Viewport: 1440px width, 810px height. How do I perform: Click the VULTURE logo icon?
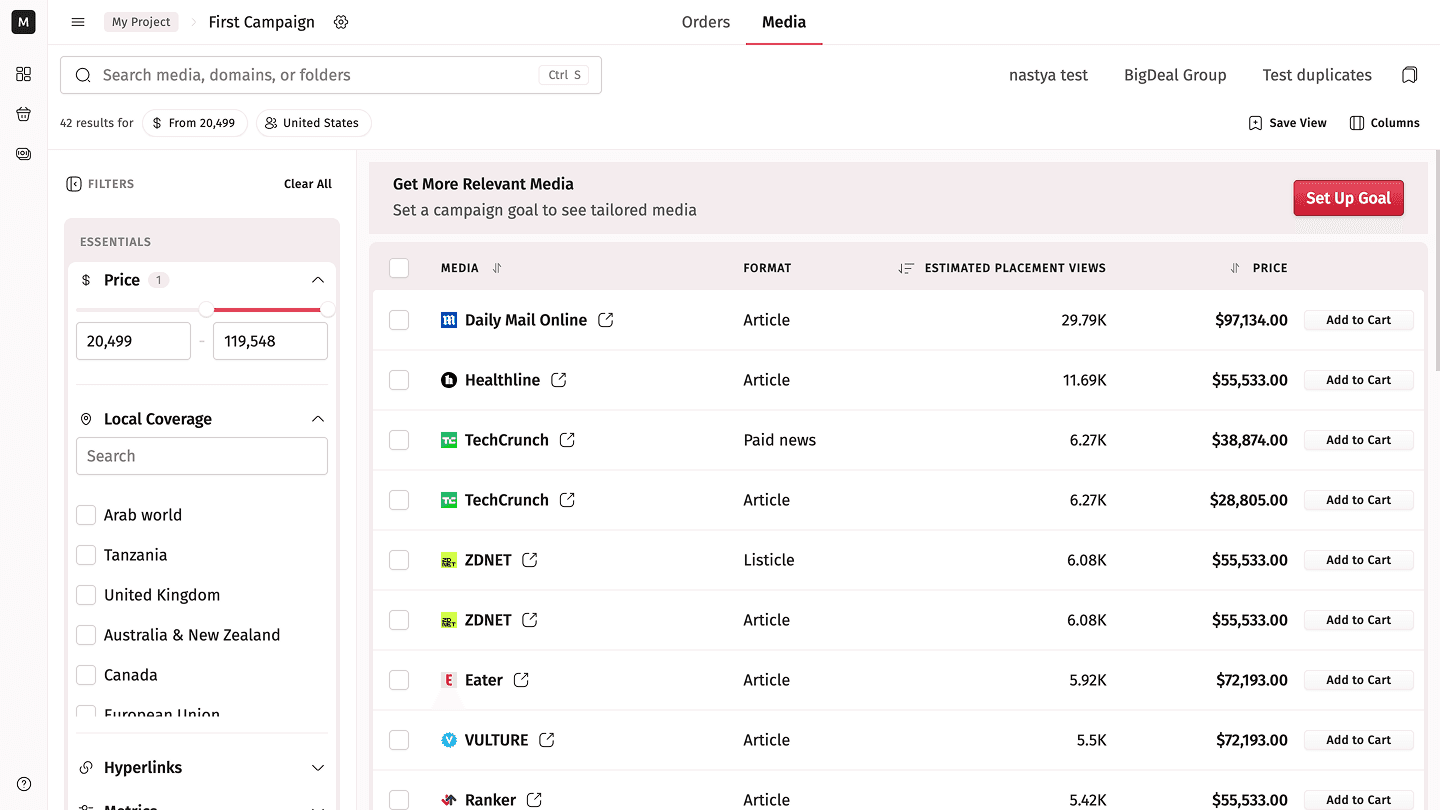coord(449,740)
